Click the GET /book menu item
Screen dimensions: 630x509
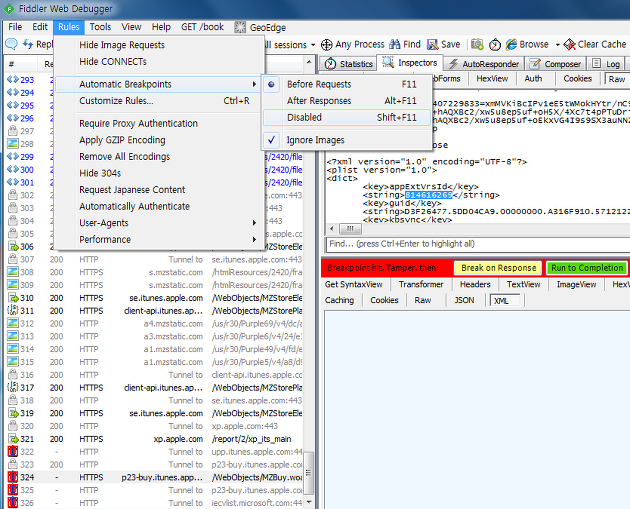[202, 27]
